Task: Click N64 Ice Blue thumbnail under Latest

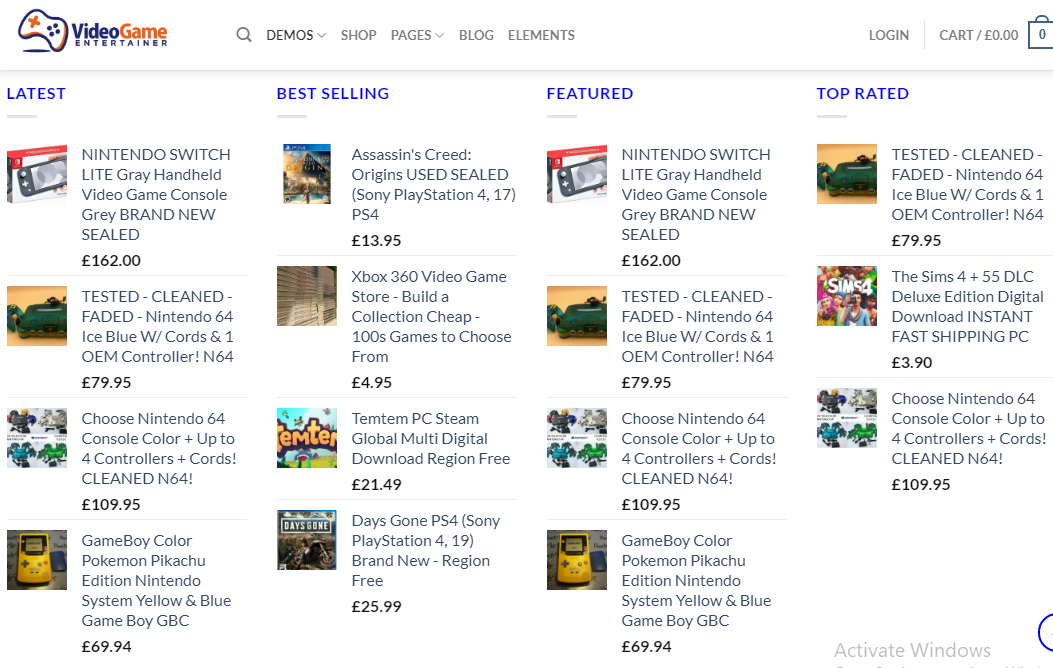Action: pos(37,316)
